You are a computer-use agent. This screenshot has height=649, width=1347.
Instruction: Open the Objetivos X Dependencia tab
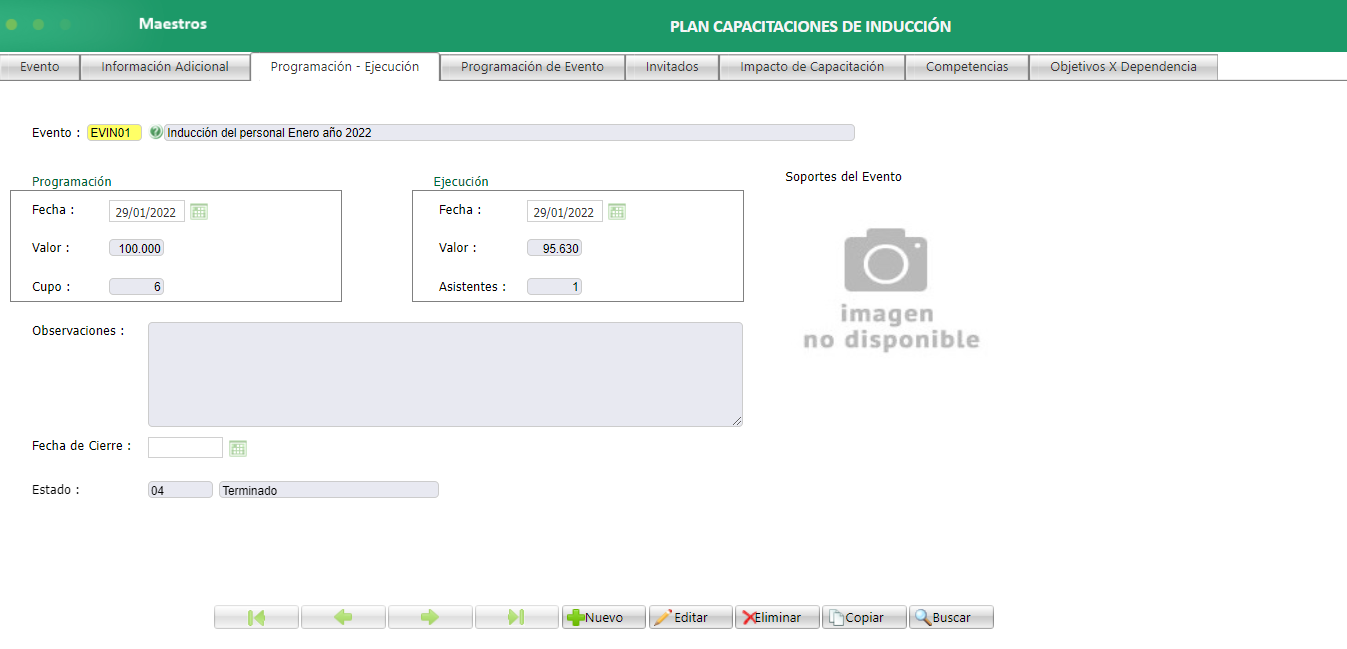pyautogui.click(x=1122, y=66)
